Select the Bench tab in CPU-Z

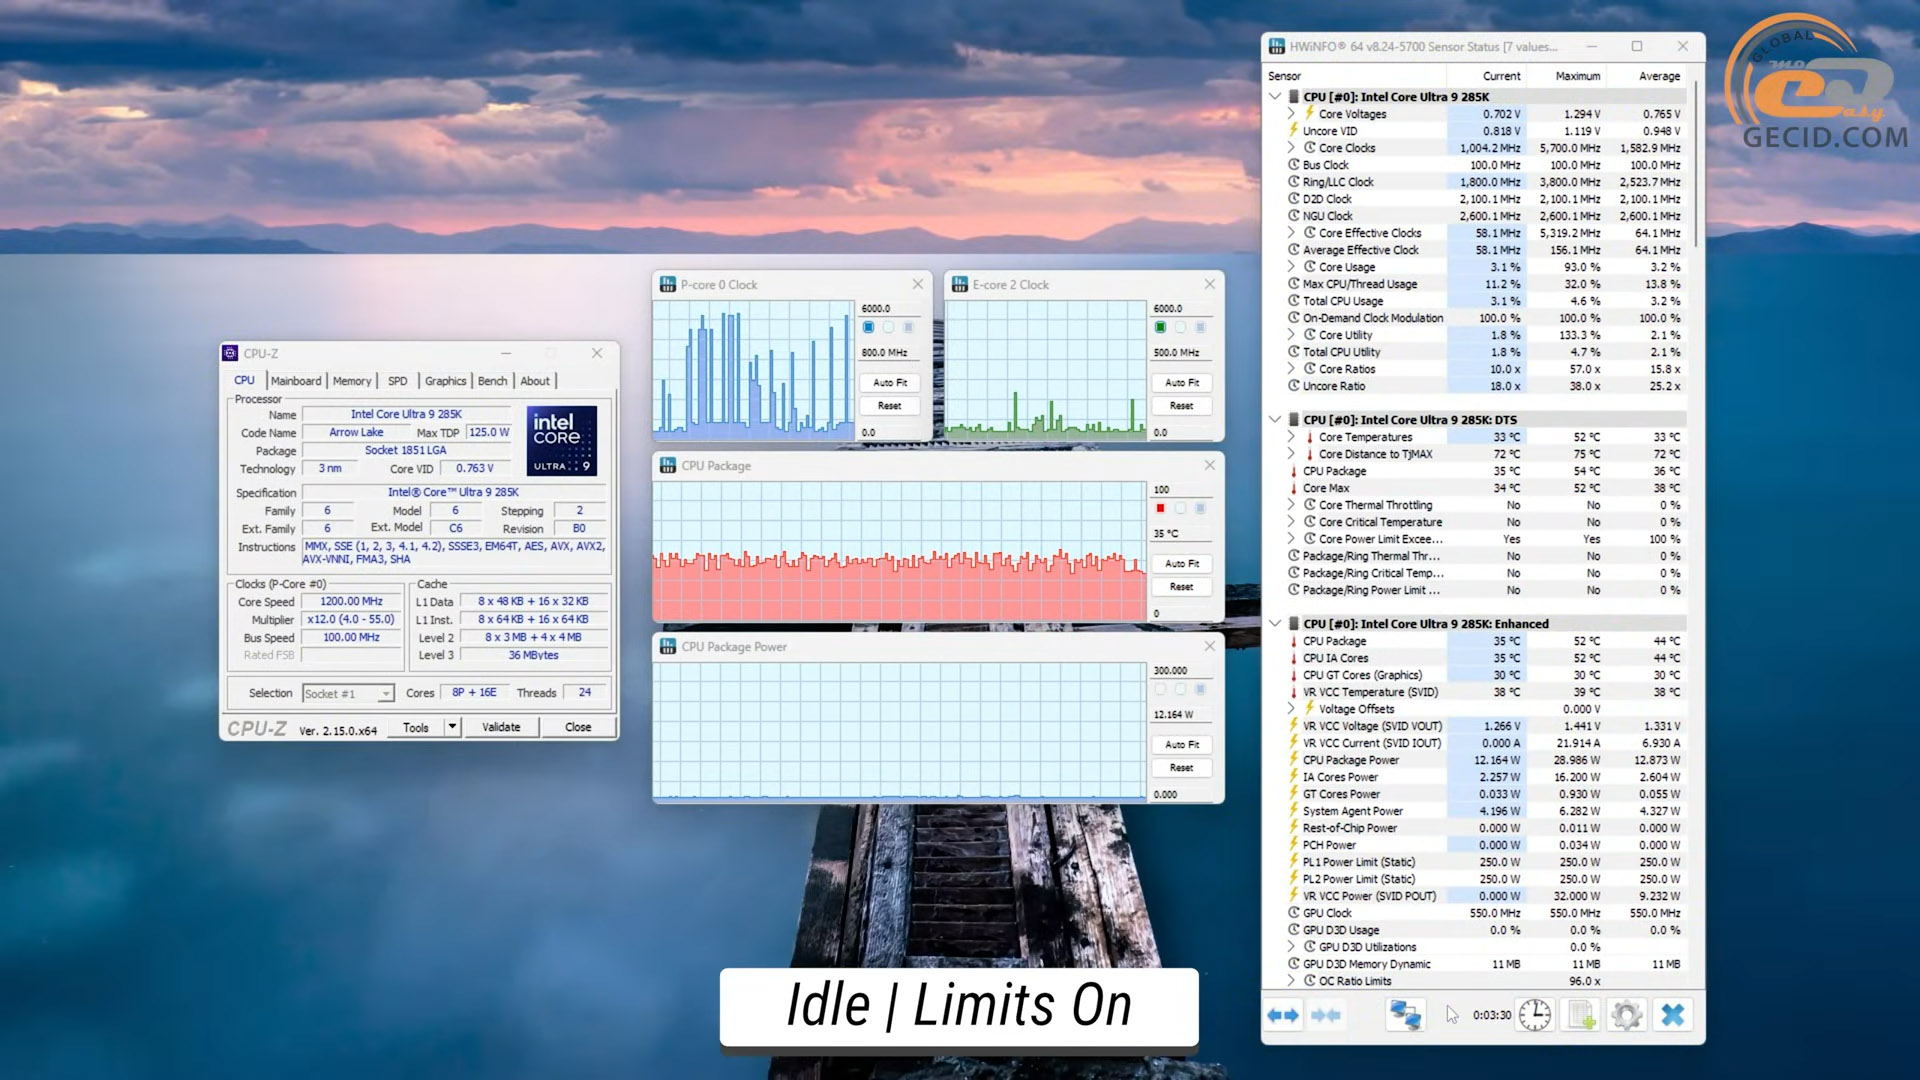[492, 381]
